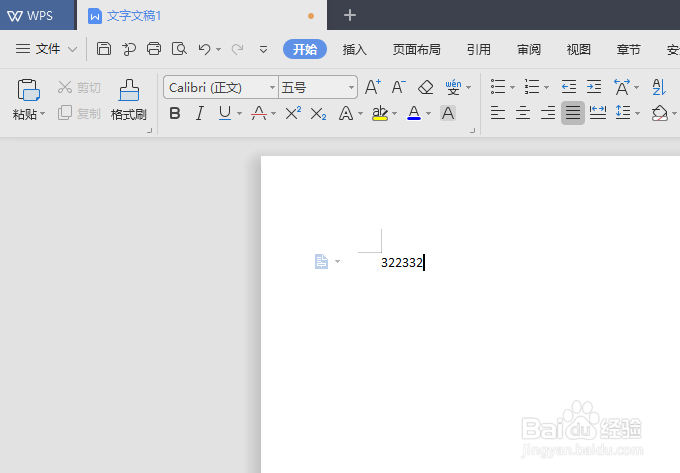Screen dimensions: 680x473
Task: Click the Decrease Indent icon
Action: point(569,87)
